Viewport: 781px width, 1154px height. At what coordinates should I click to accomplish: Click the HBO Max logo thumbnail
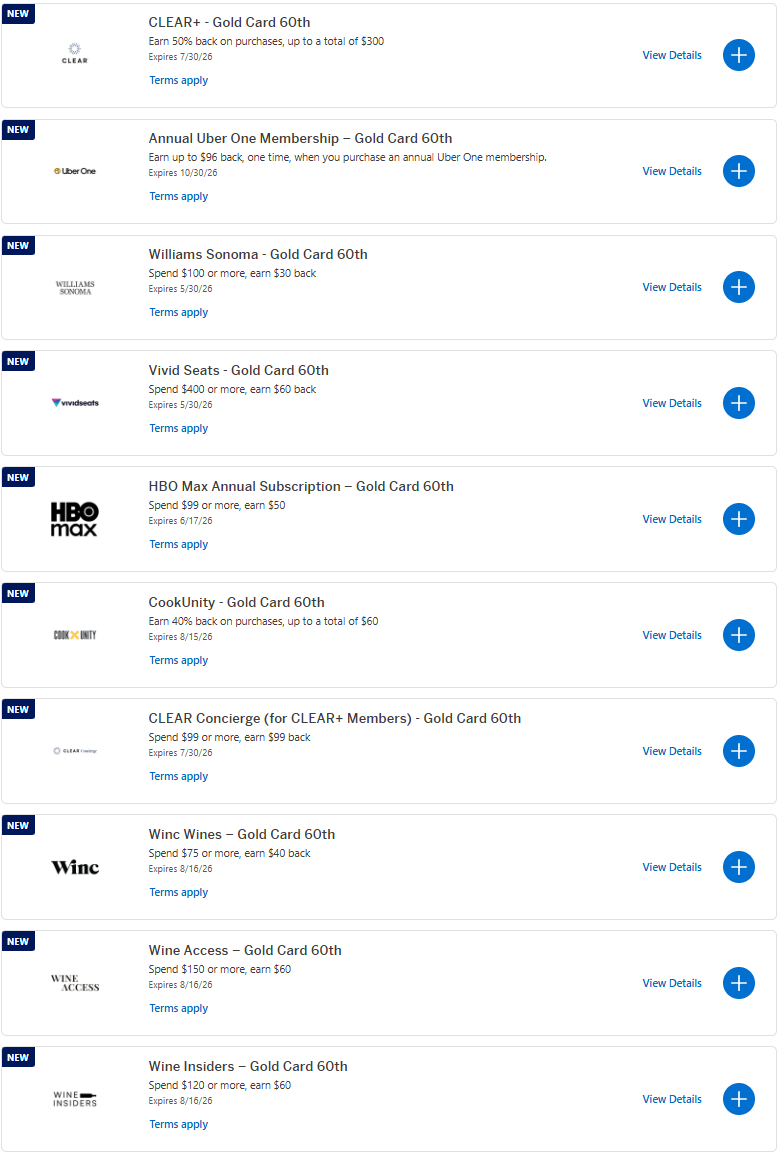coord(75,519)
